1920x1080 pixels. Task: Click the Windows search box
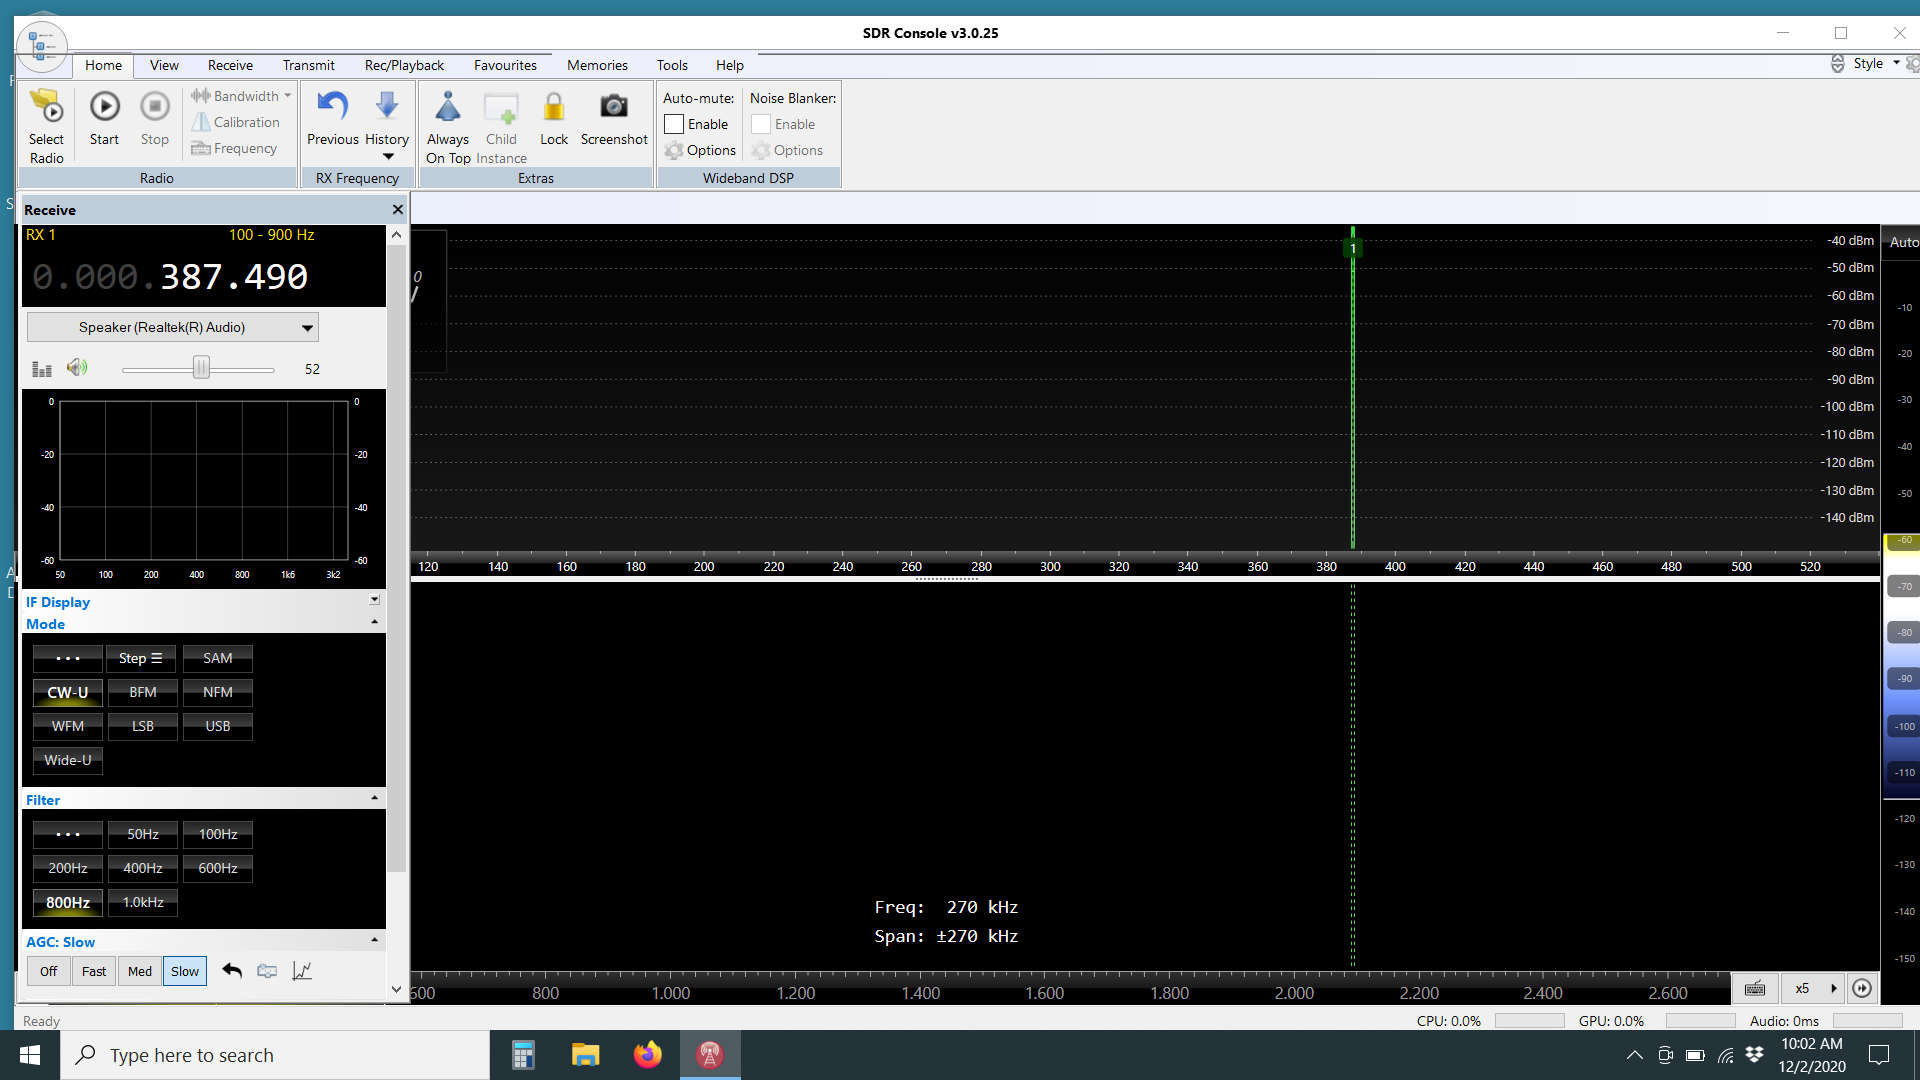pos(275,1055)
